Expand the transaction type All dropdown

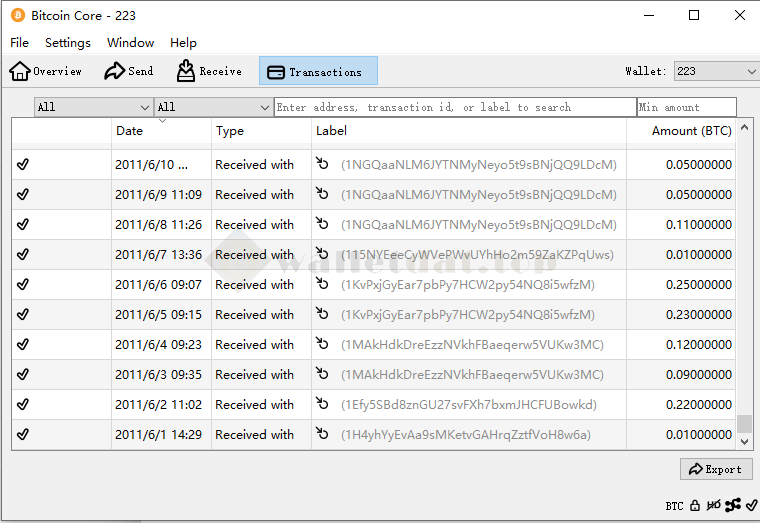(213, 107)
